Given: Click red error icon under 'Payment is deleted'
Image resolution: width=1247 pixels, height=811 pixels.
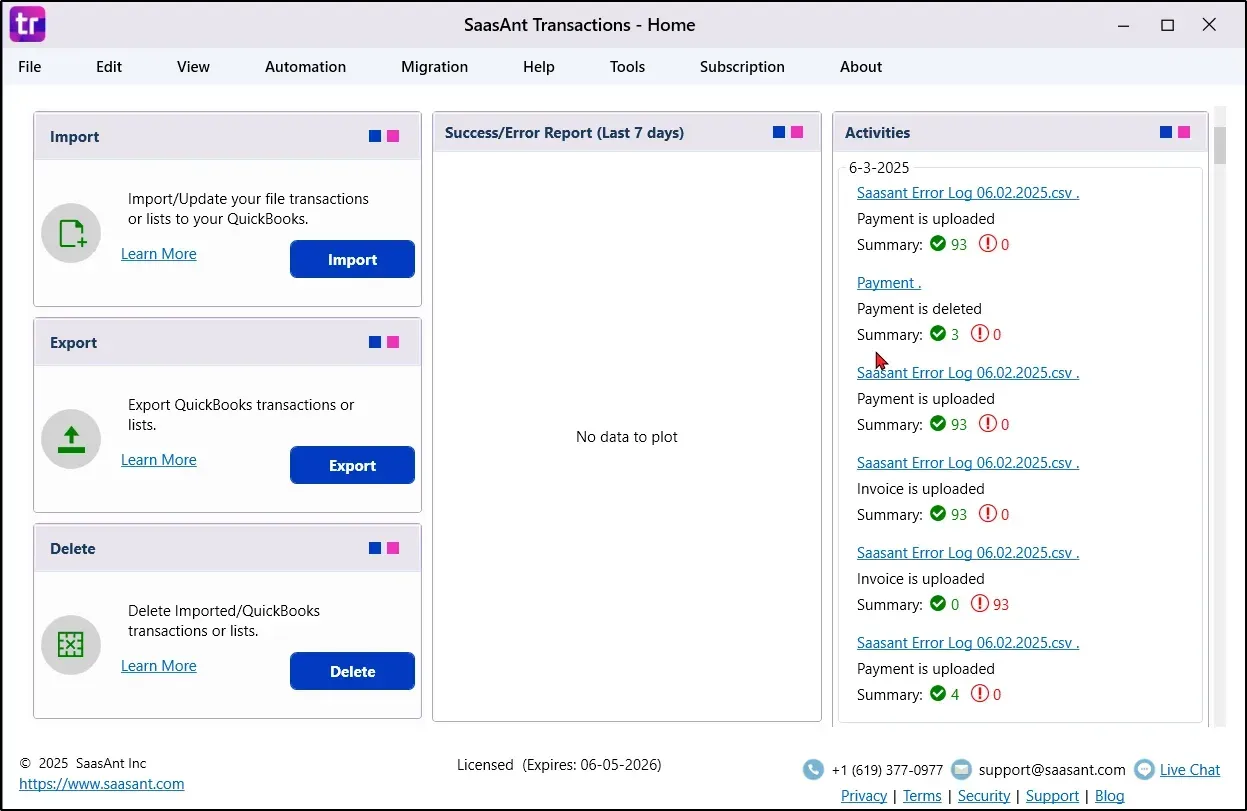Looking at the screenshot, I should (x=979, y=334).
